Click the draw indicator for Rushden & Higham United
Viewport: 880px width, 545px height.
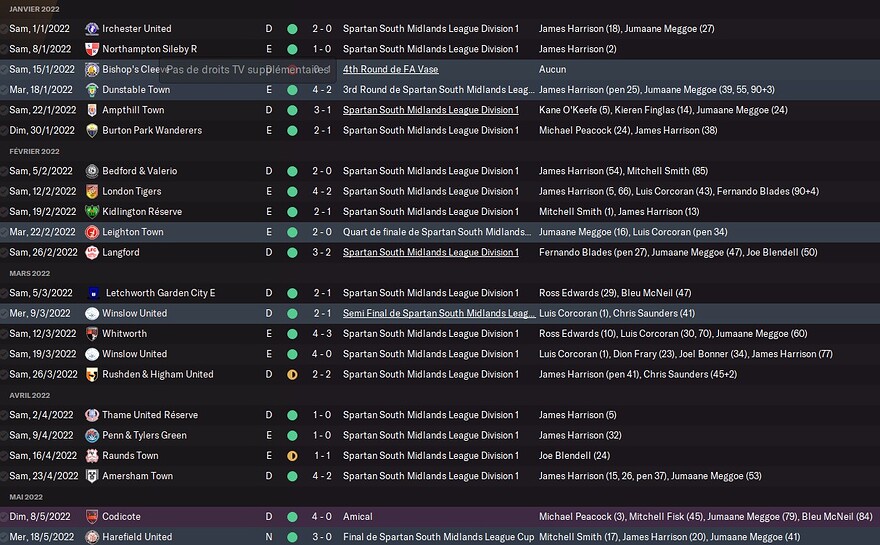click(292, 374)
